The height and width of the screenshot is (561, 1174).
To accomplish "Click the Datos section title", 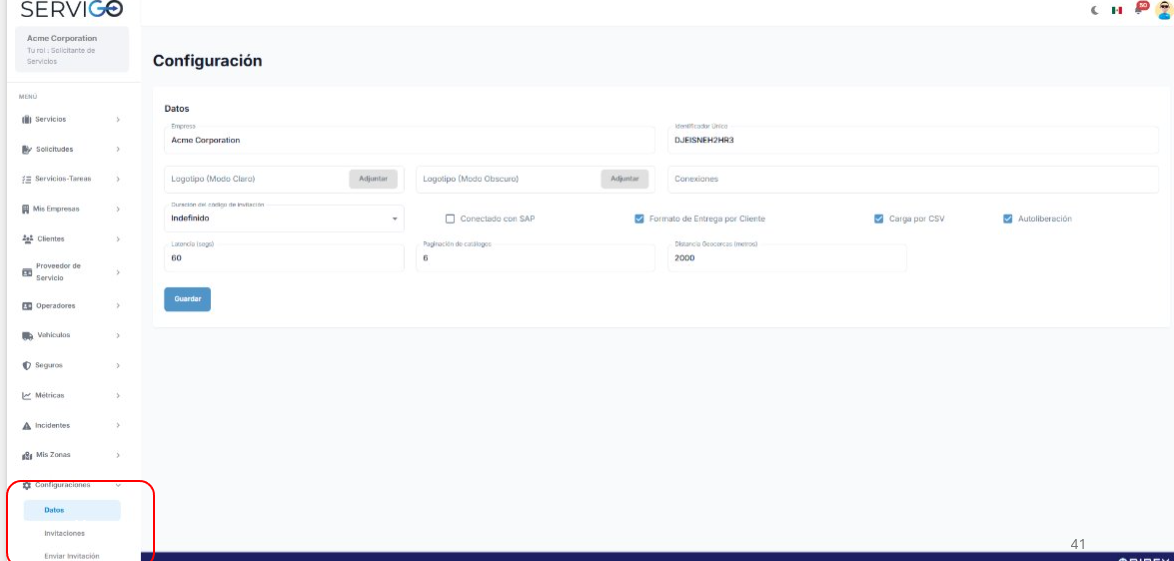I will click(177, 109).
